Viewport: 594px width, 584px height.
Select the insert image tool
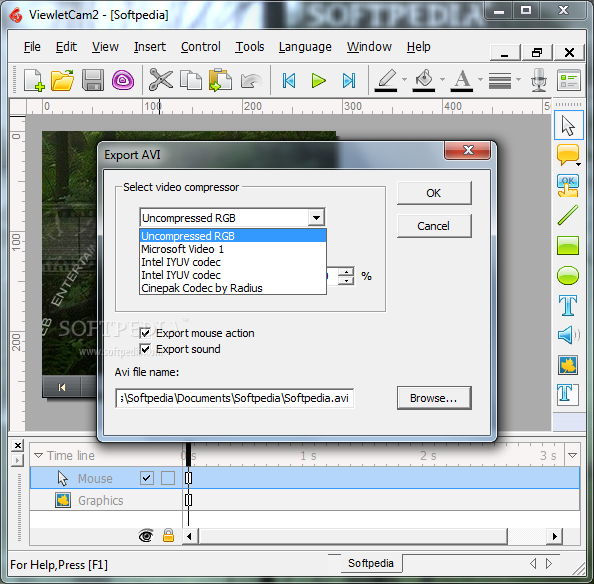pos(568,365)
